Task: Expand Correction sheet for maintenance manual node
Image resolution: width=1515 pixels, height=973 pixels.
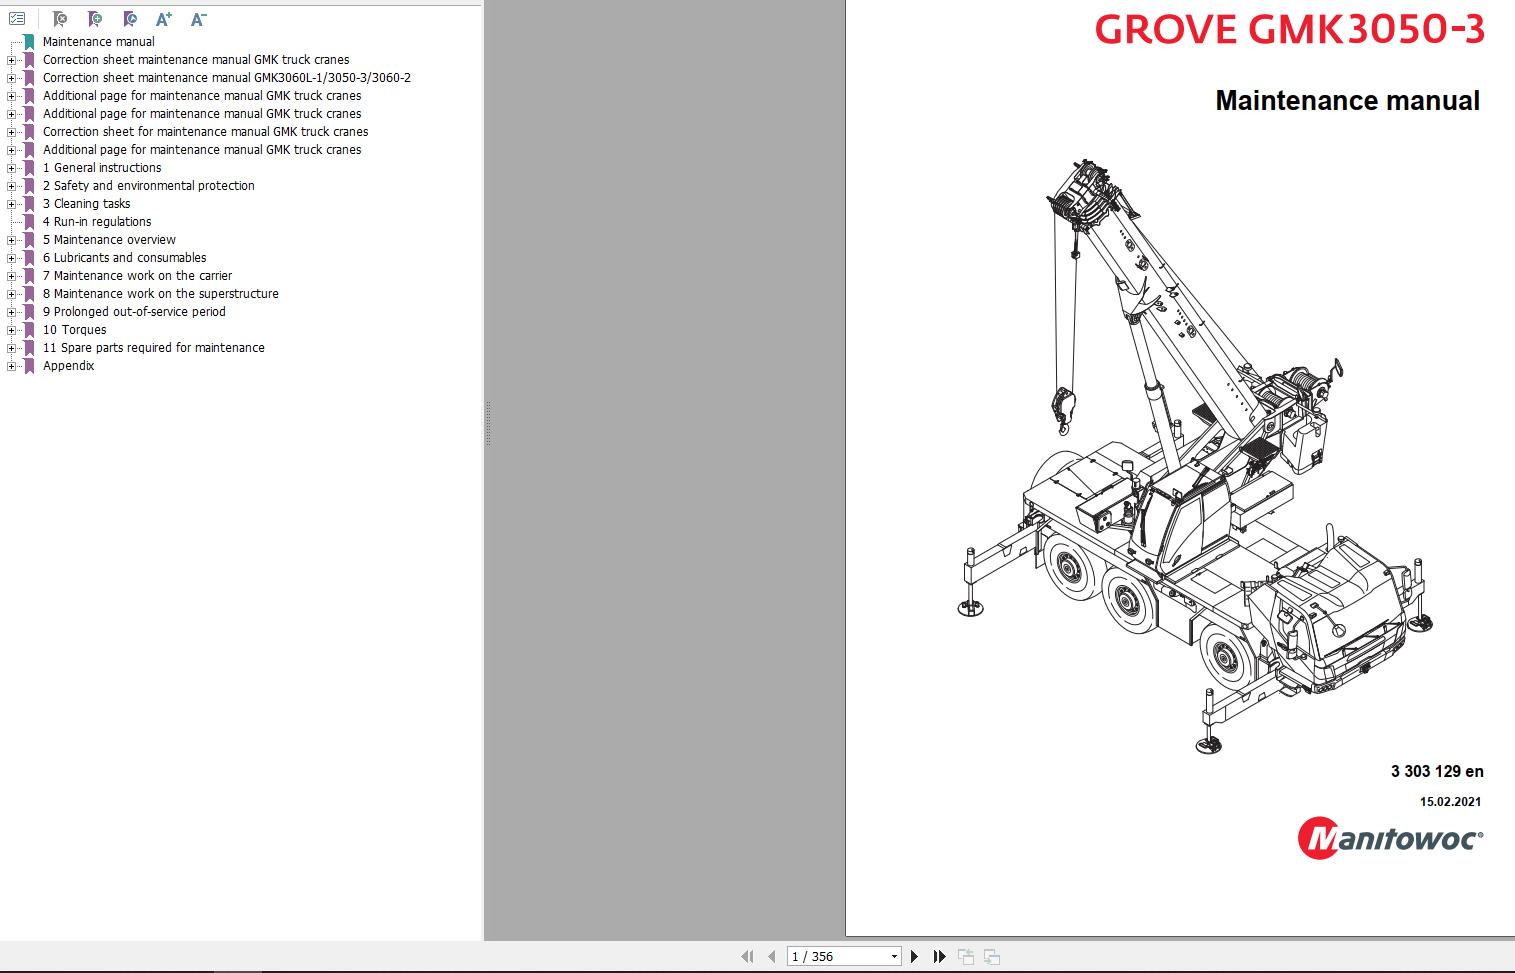Action: point(11,132)
